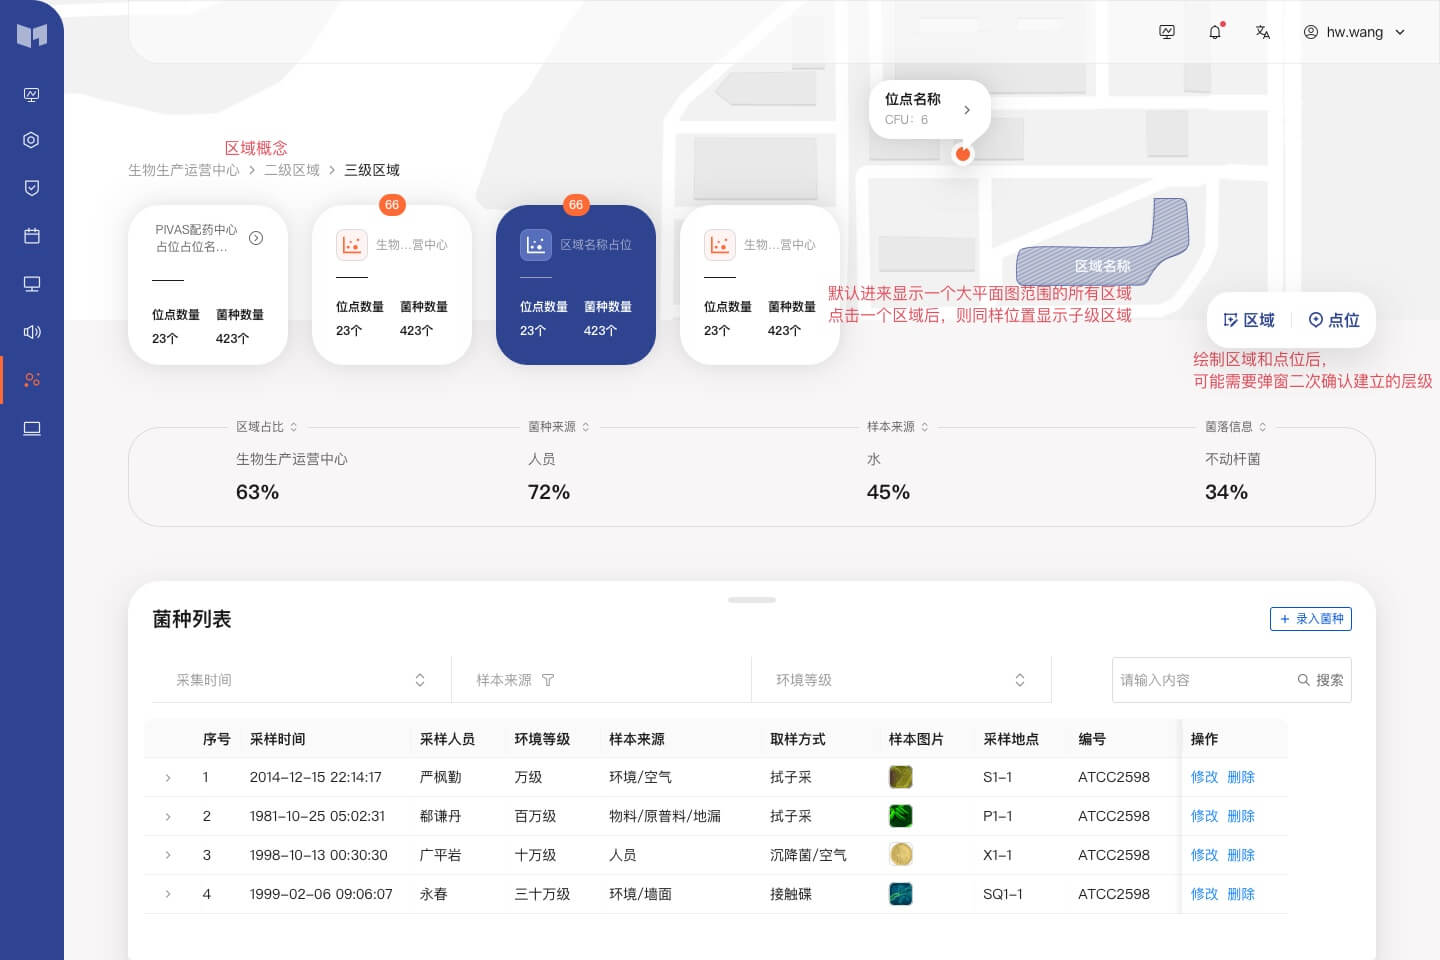Open sample image thumbnail in row 4
The height and width of the screenshot is (960, 1440).
[x=900, y=894]
